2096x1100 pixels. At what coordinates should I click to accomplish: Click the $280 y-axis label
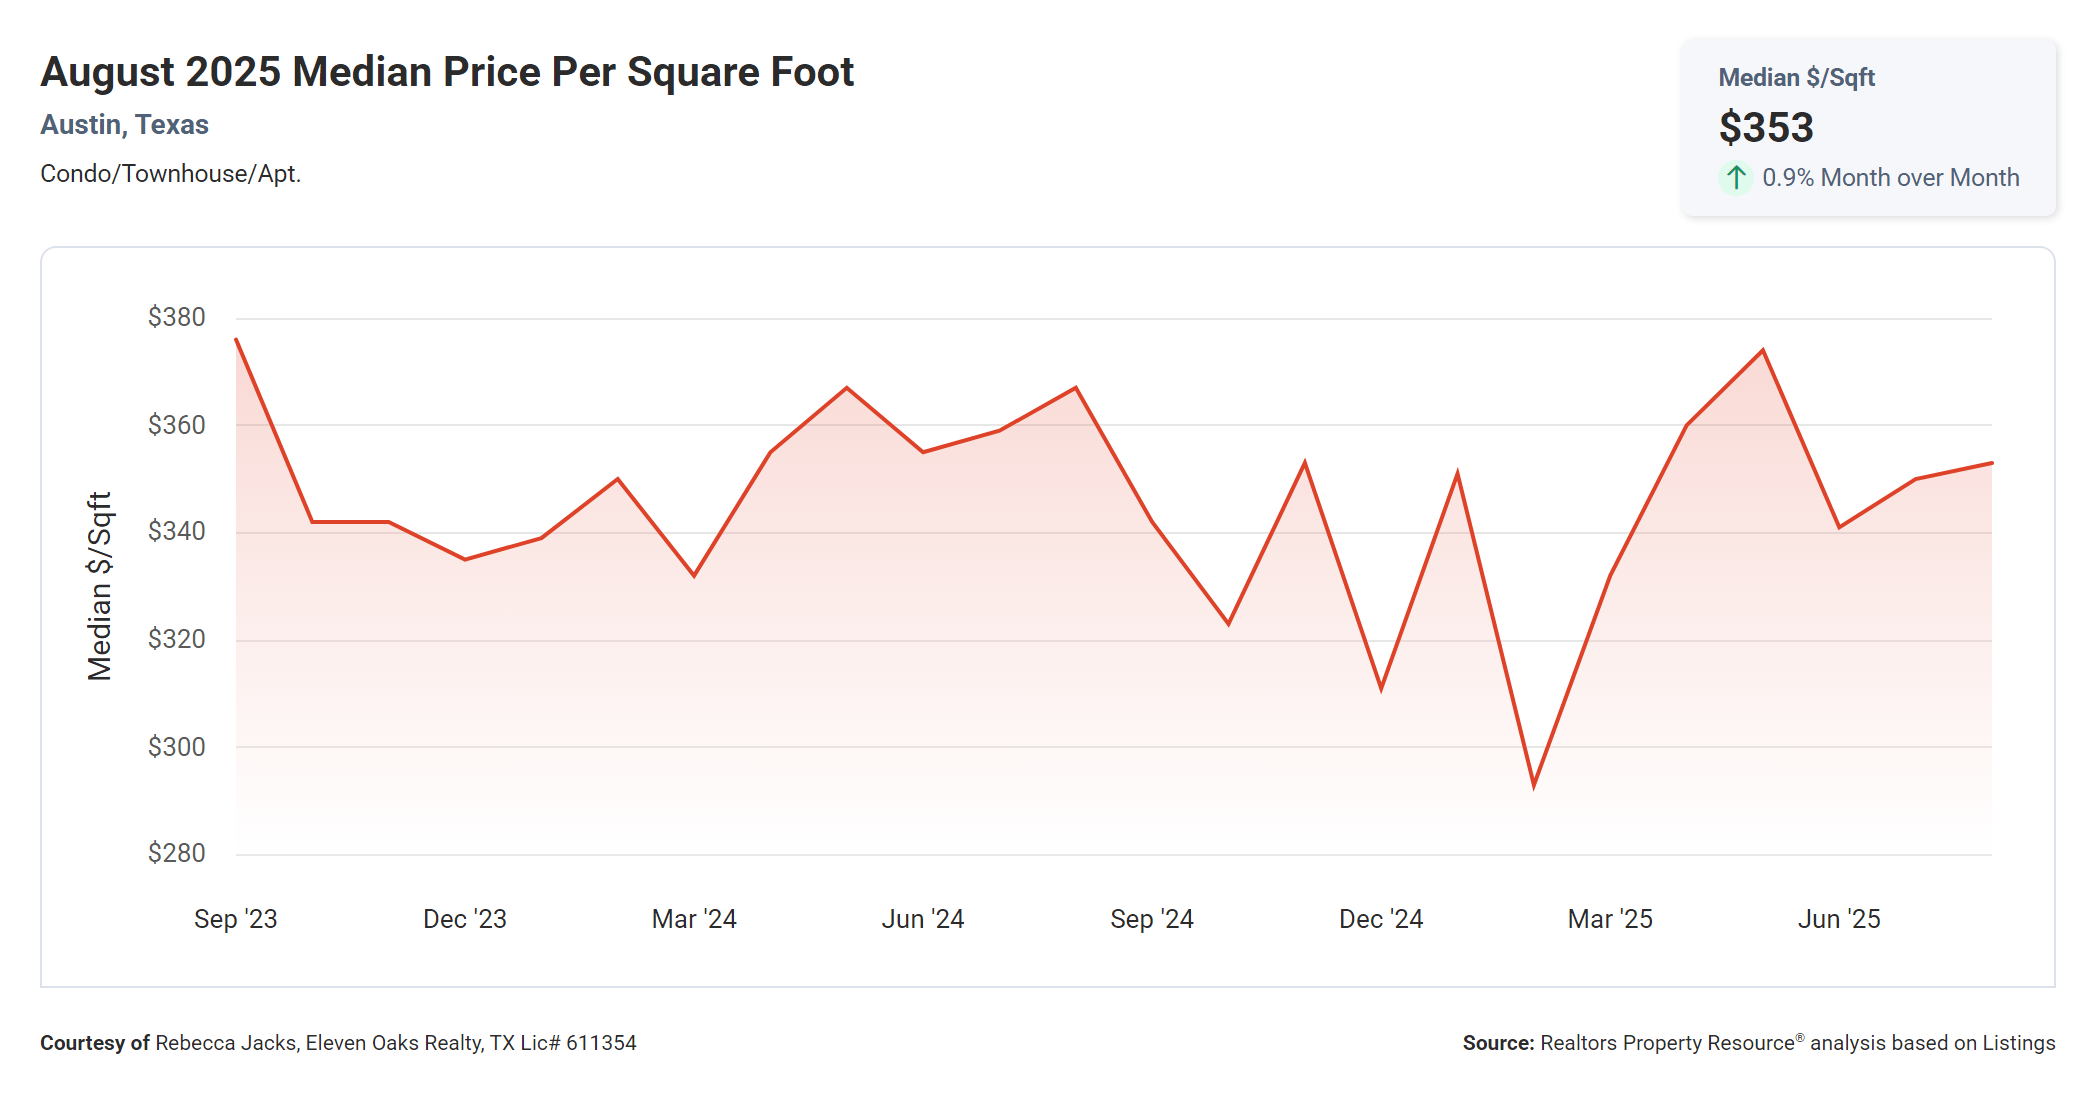(x=176, y=853)
